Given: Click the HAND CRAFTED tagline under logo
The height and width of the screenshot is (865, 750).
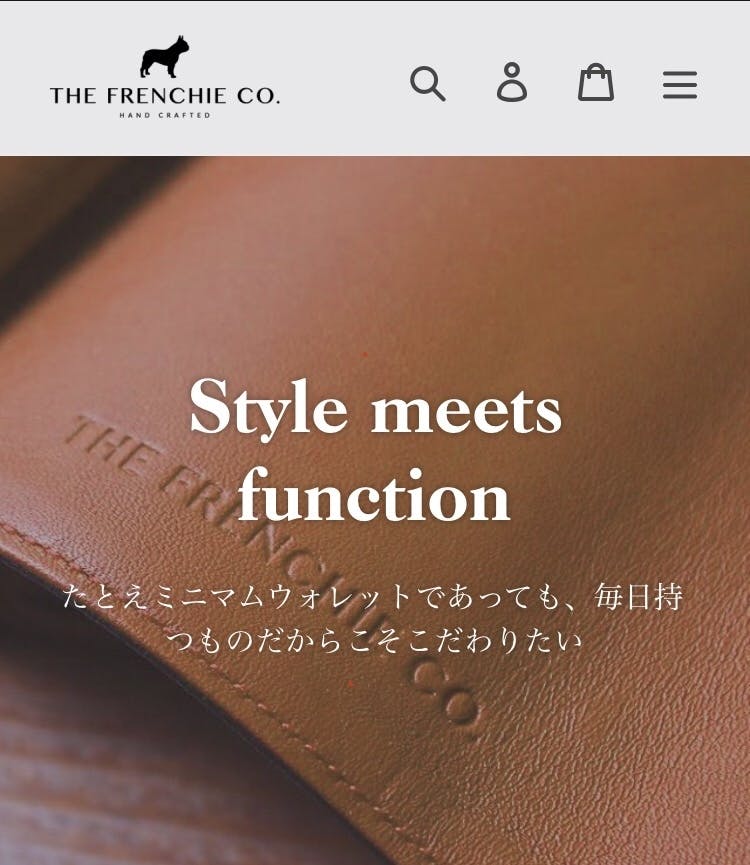Looking at the screenshot, I should tap(165, 115).
